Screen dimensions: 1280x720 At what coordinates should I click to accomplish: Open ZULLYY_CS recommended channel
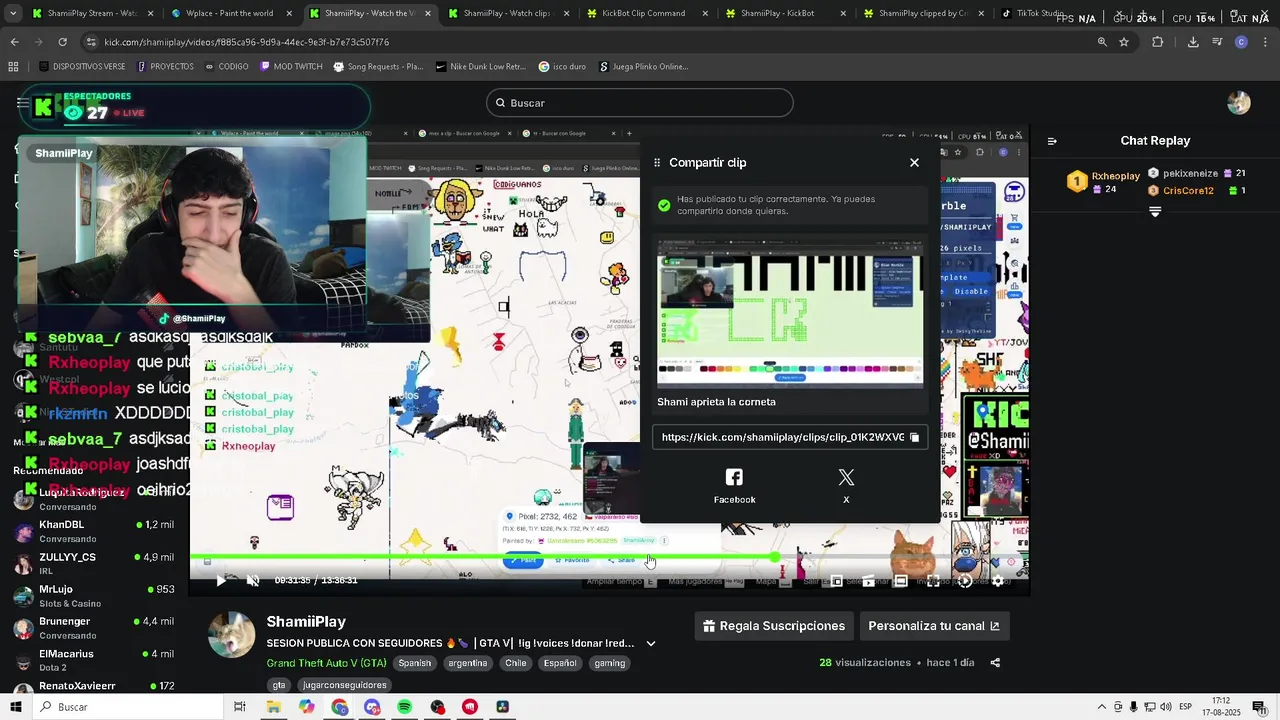[x=94, y=563]
